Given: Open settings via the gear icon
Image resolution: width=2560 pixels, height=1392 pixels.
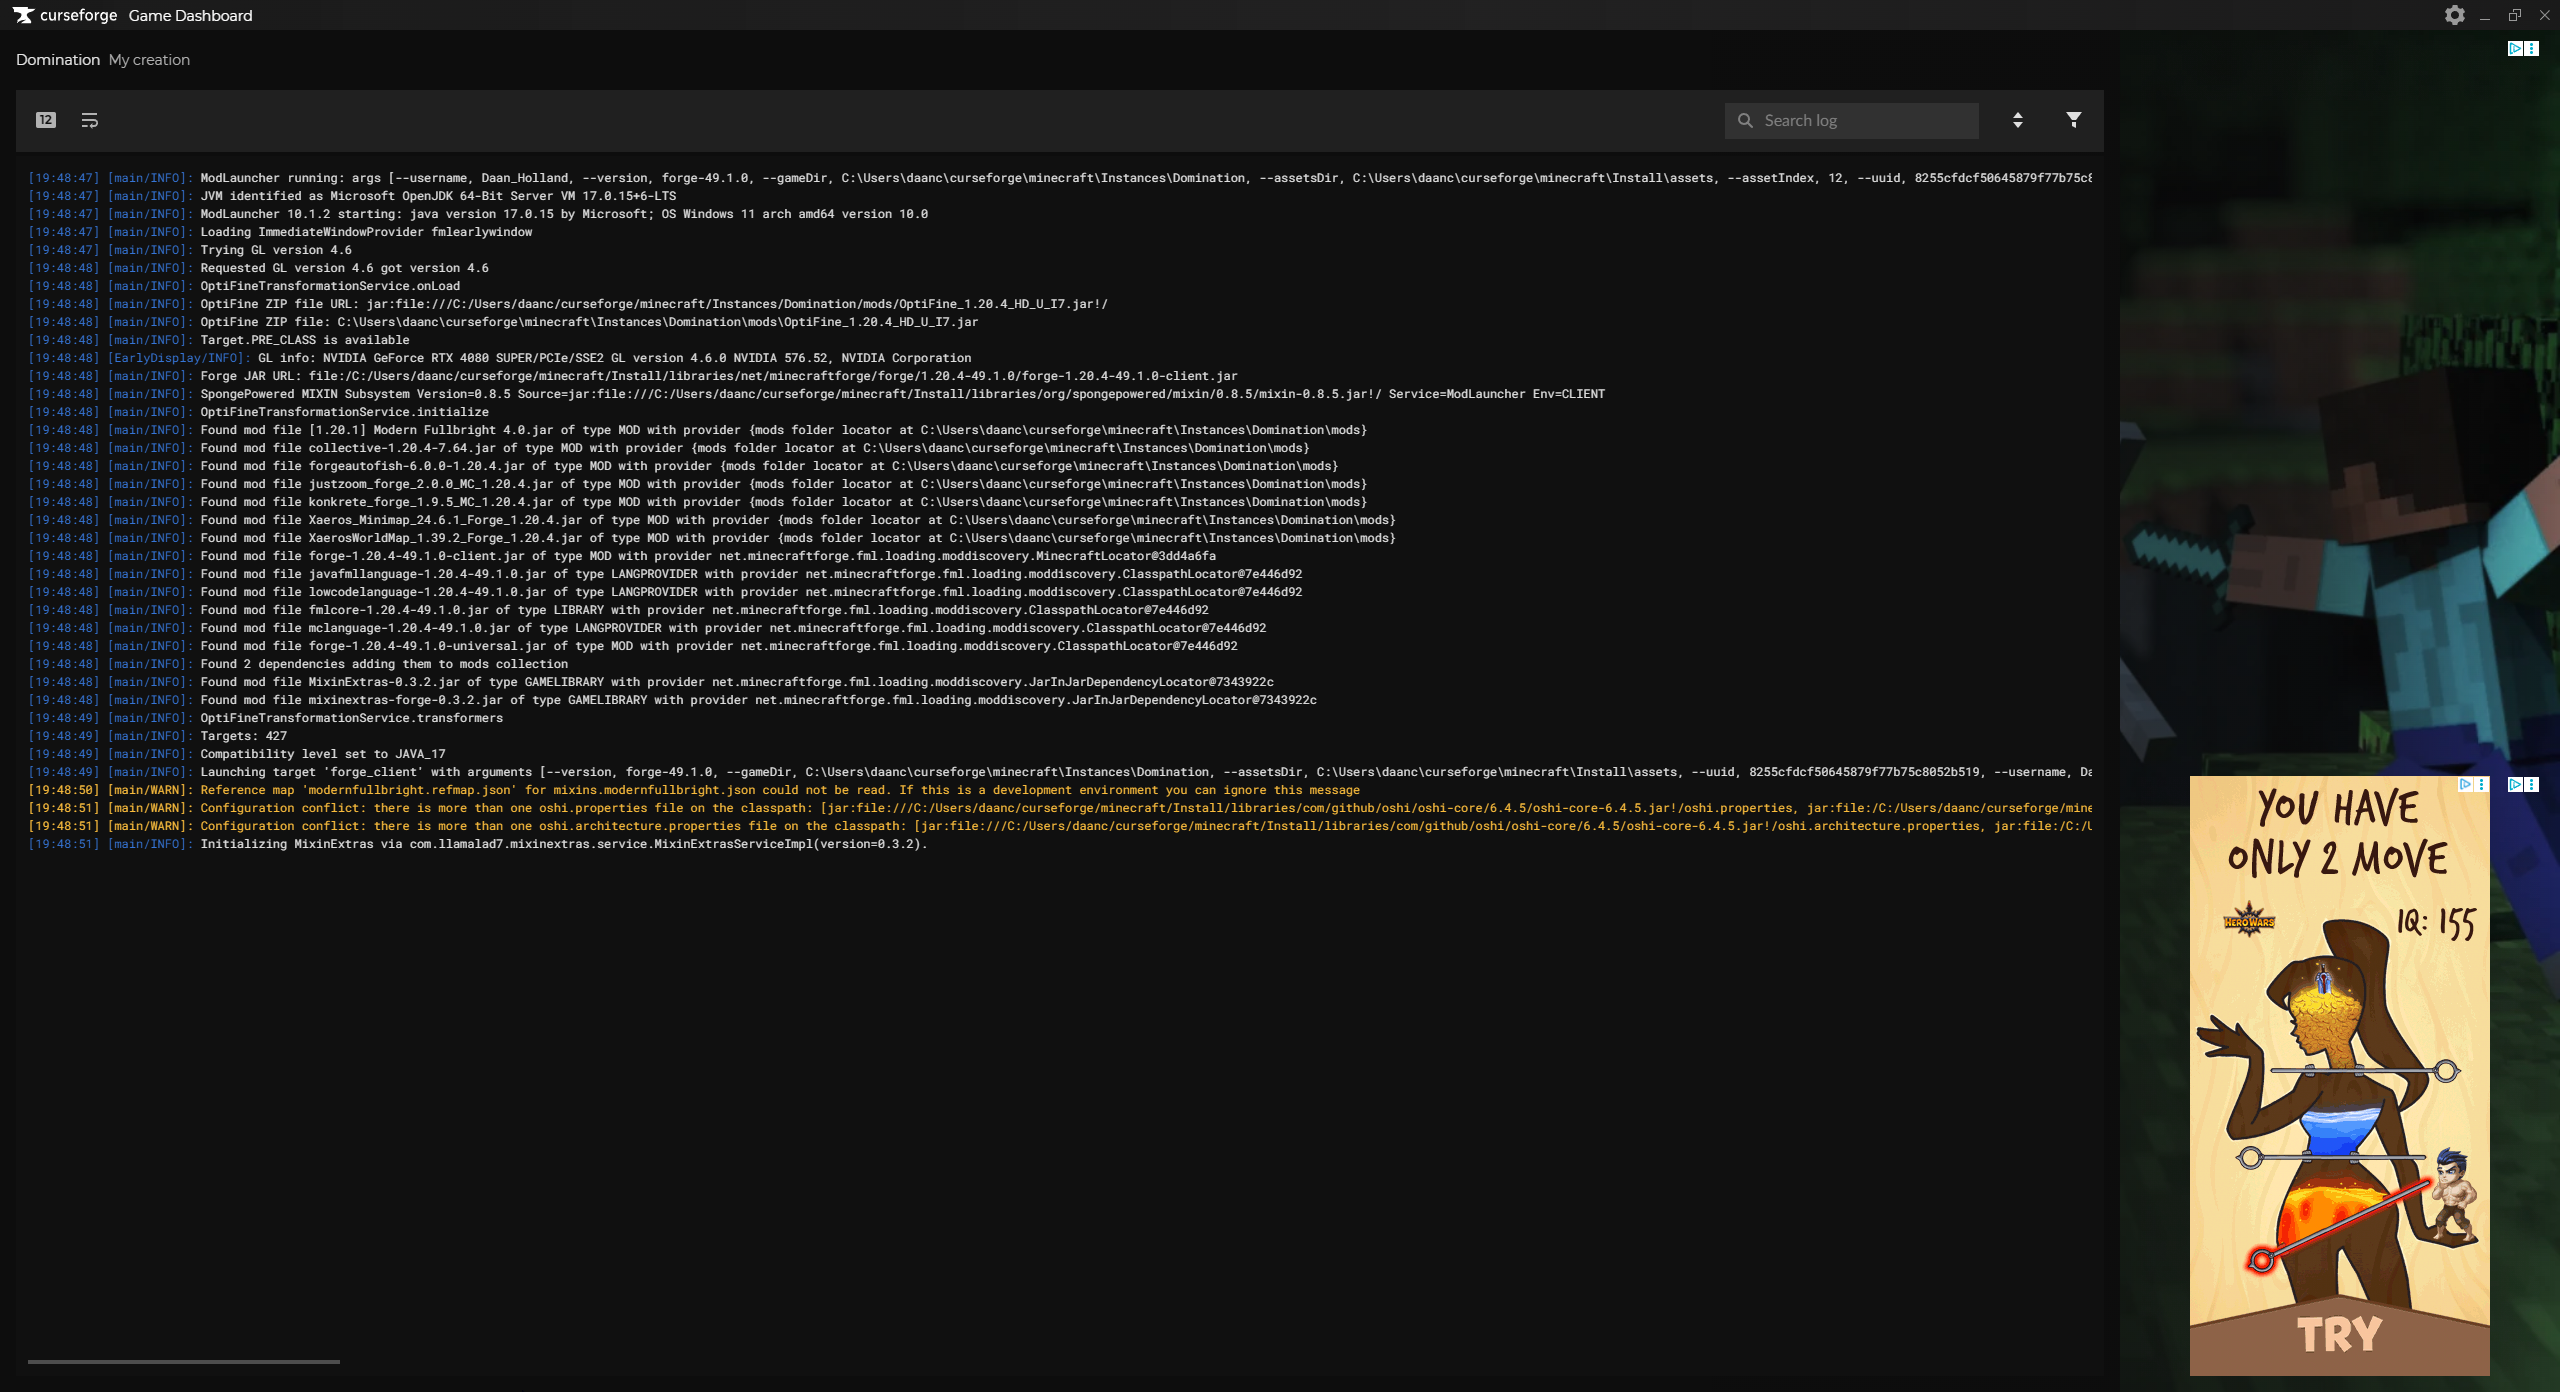Looking at the screenshot, I should [2454, 15].
